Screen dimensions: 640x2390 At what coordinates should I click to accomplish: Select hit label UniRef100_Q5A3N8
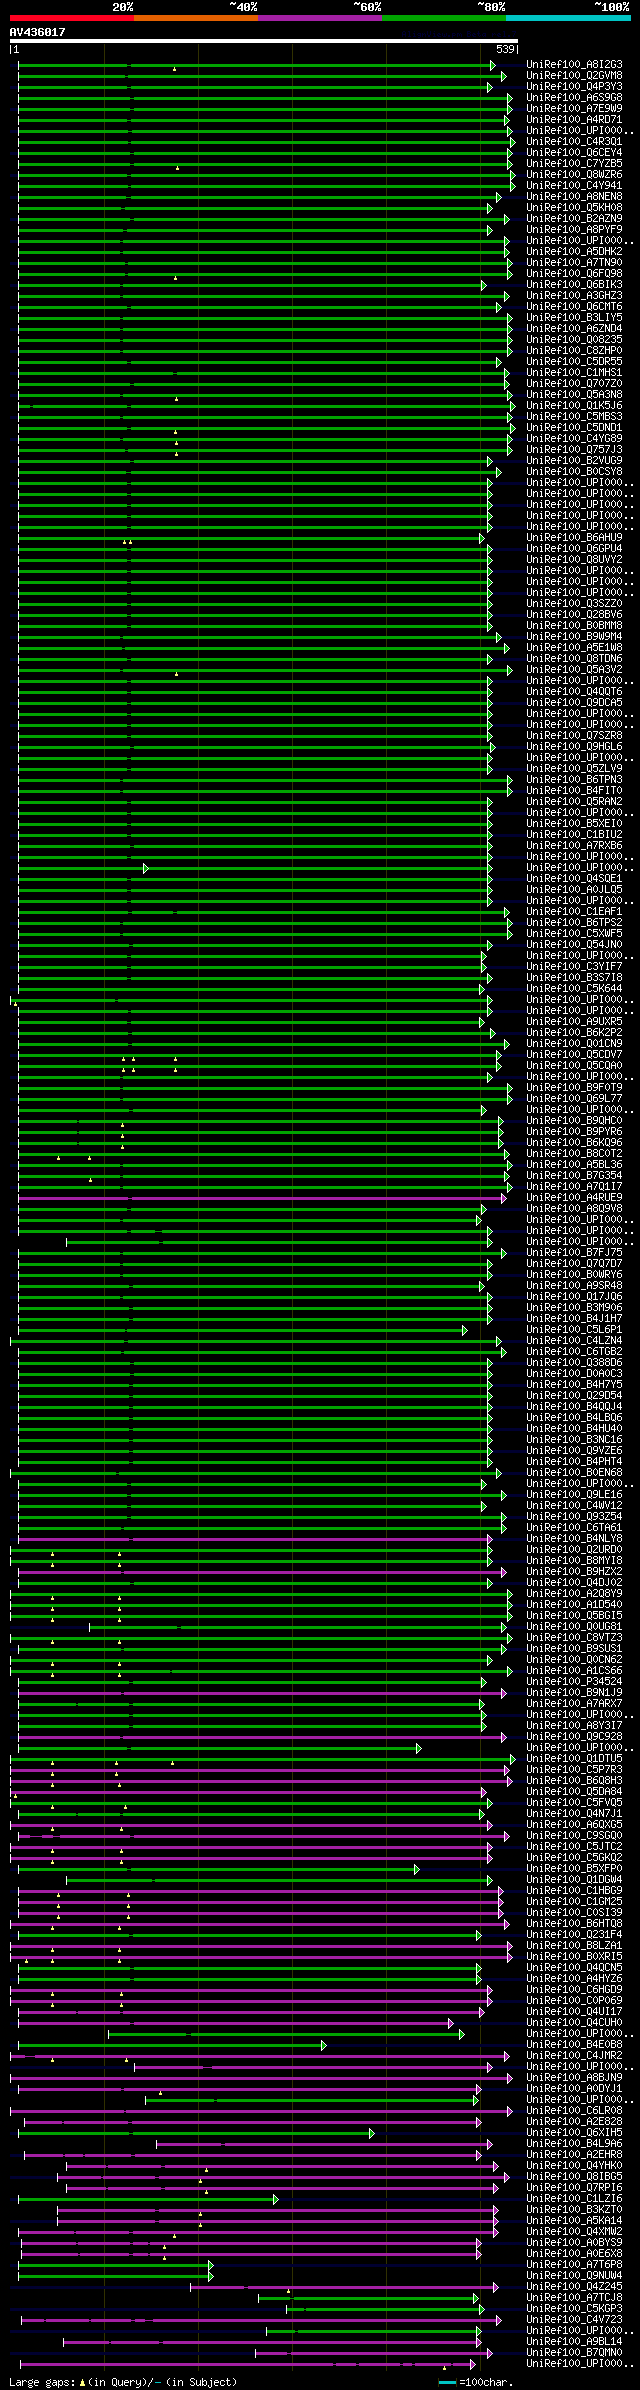point(574,395)
